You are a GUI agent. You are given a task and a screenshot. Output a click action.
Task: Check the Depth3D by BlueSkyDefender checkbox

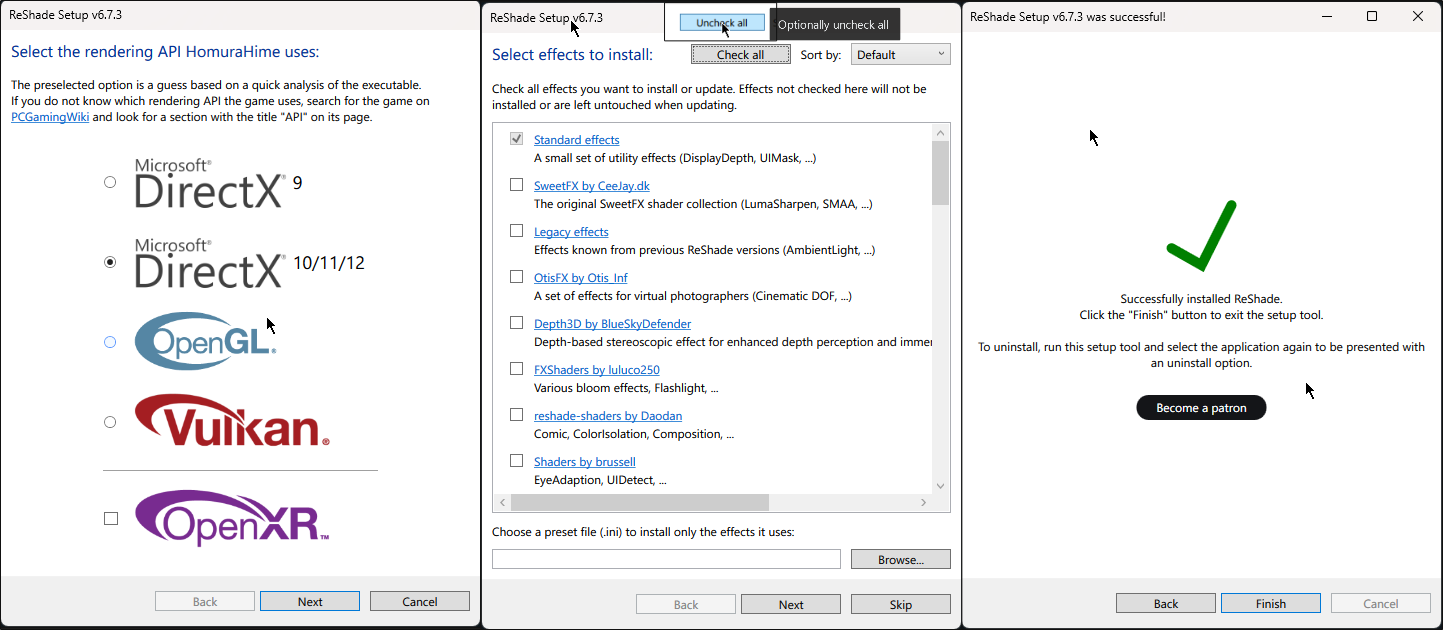tap(517, 323)
